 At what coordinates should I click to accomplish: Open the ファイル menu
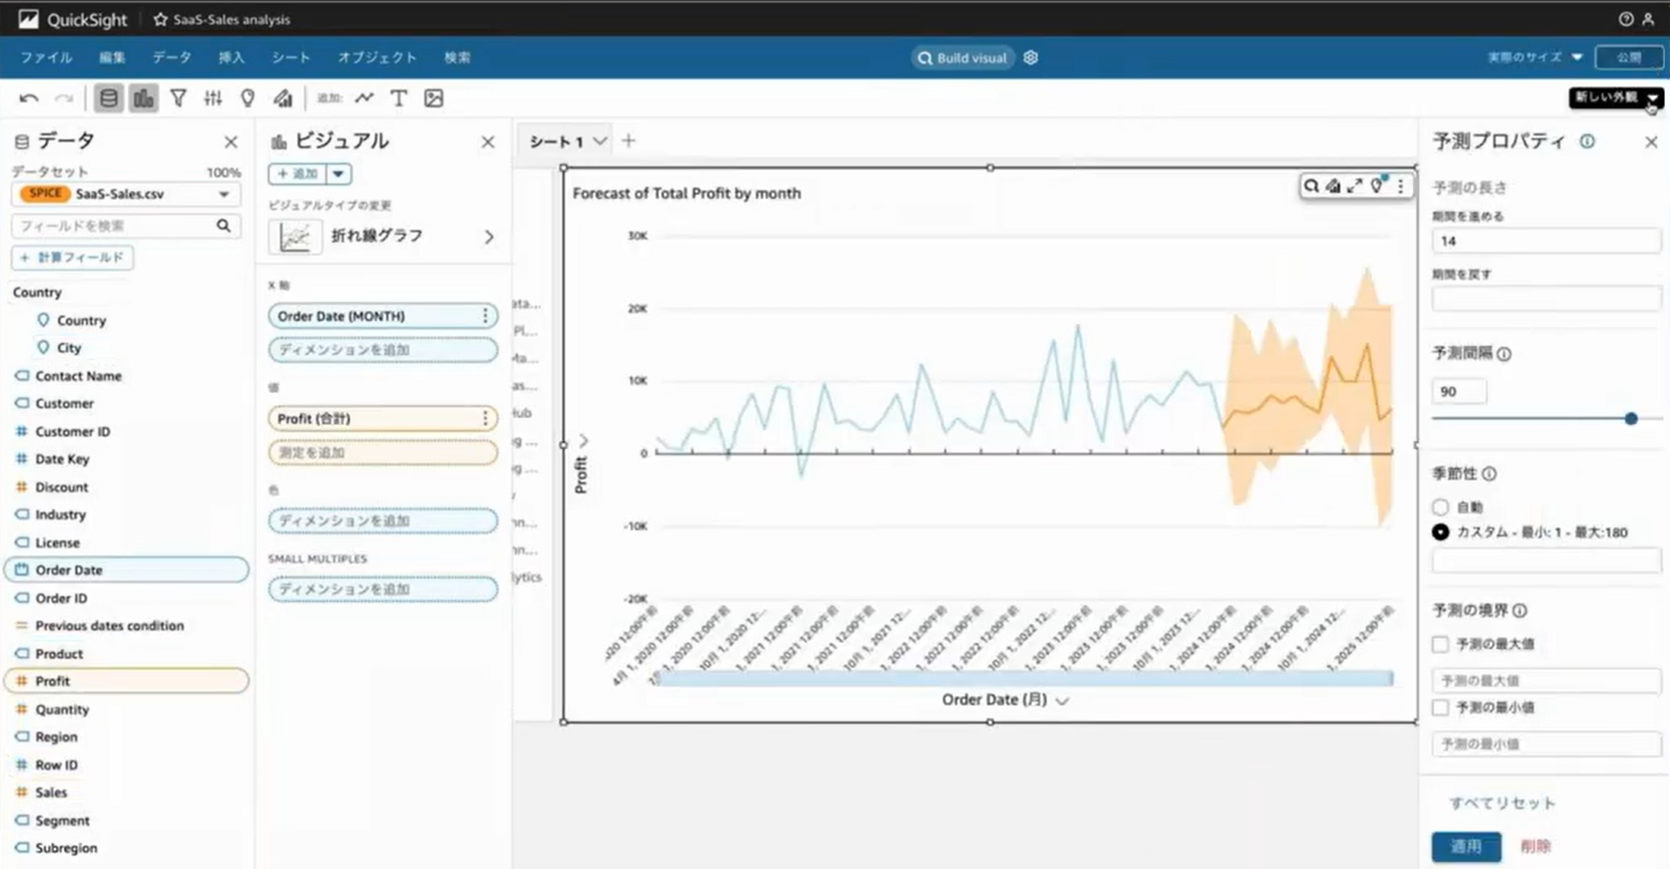coord(46,57)
